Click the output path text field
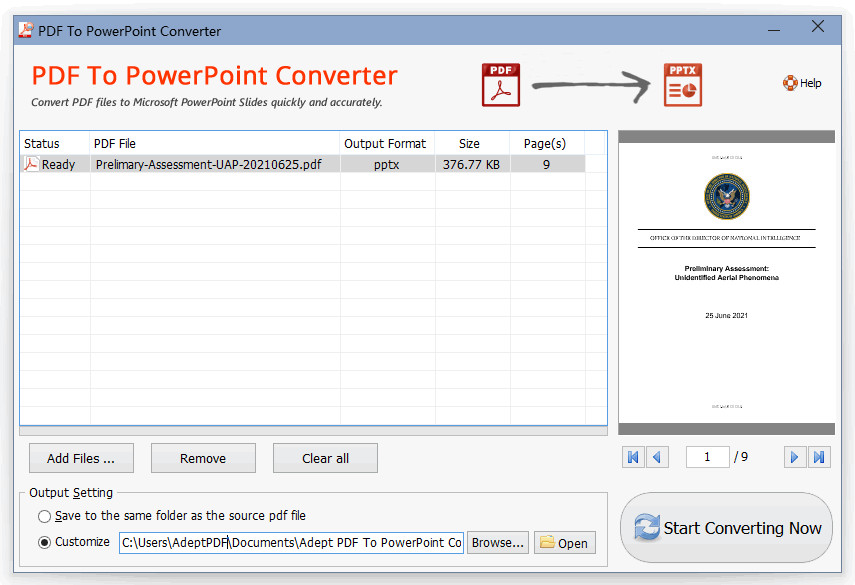 [291, 543]
